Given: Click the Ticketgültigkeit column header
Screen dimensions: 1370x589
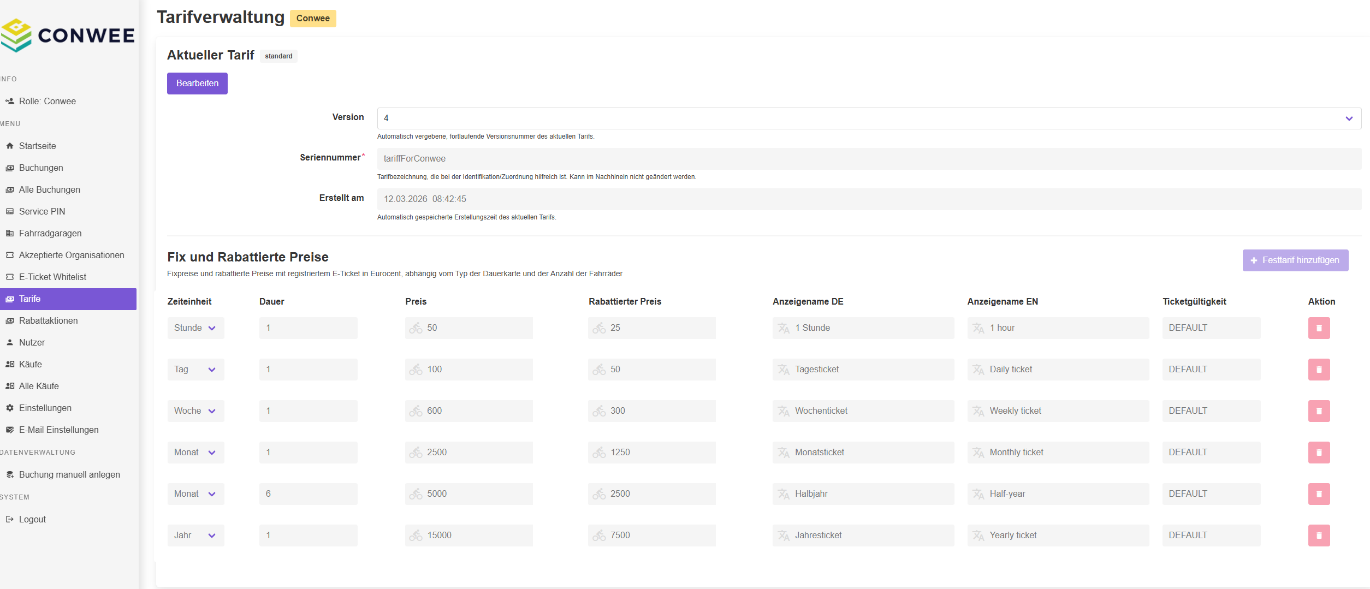Looking at the screenshot, I should pos(1195,301).
